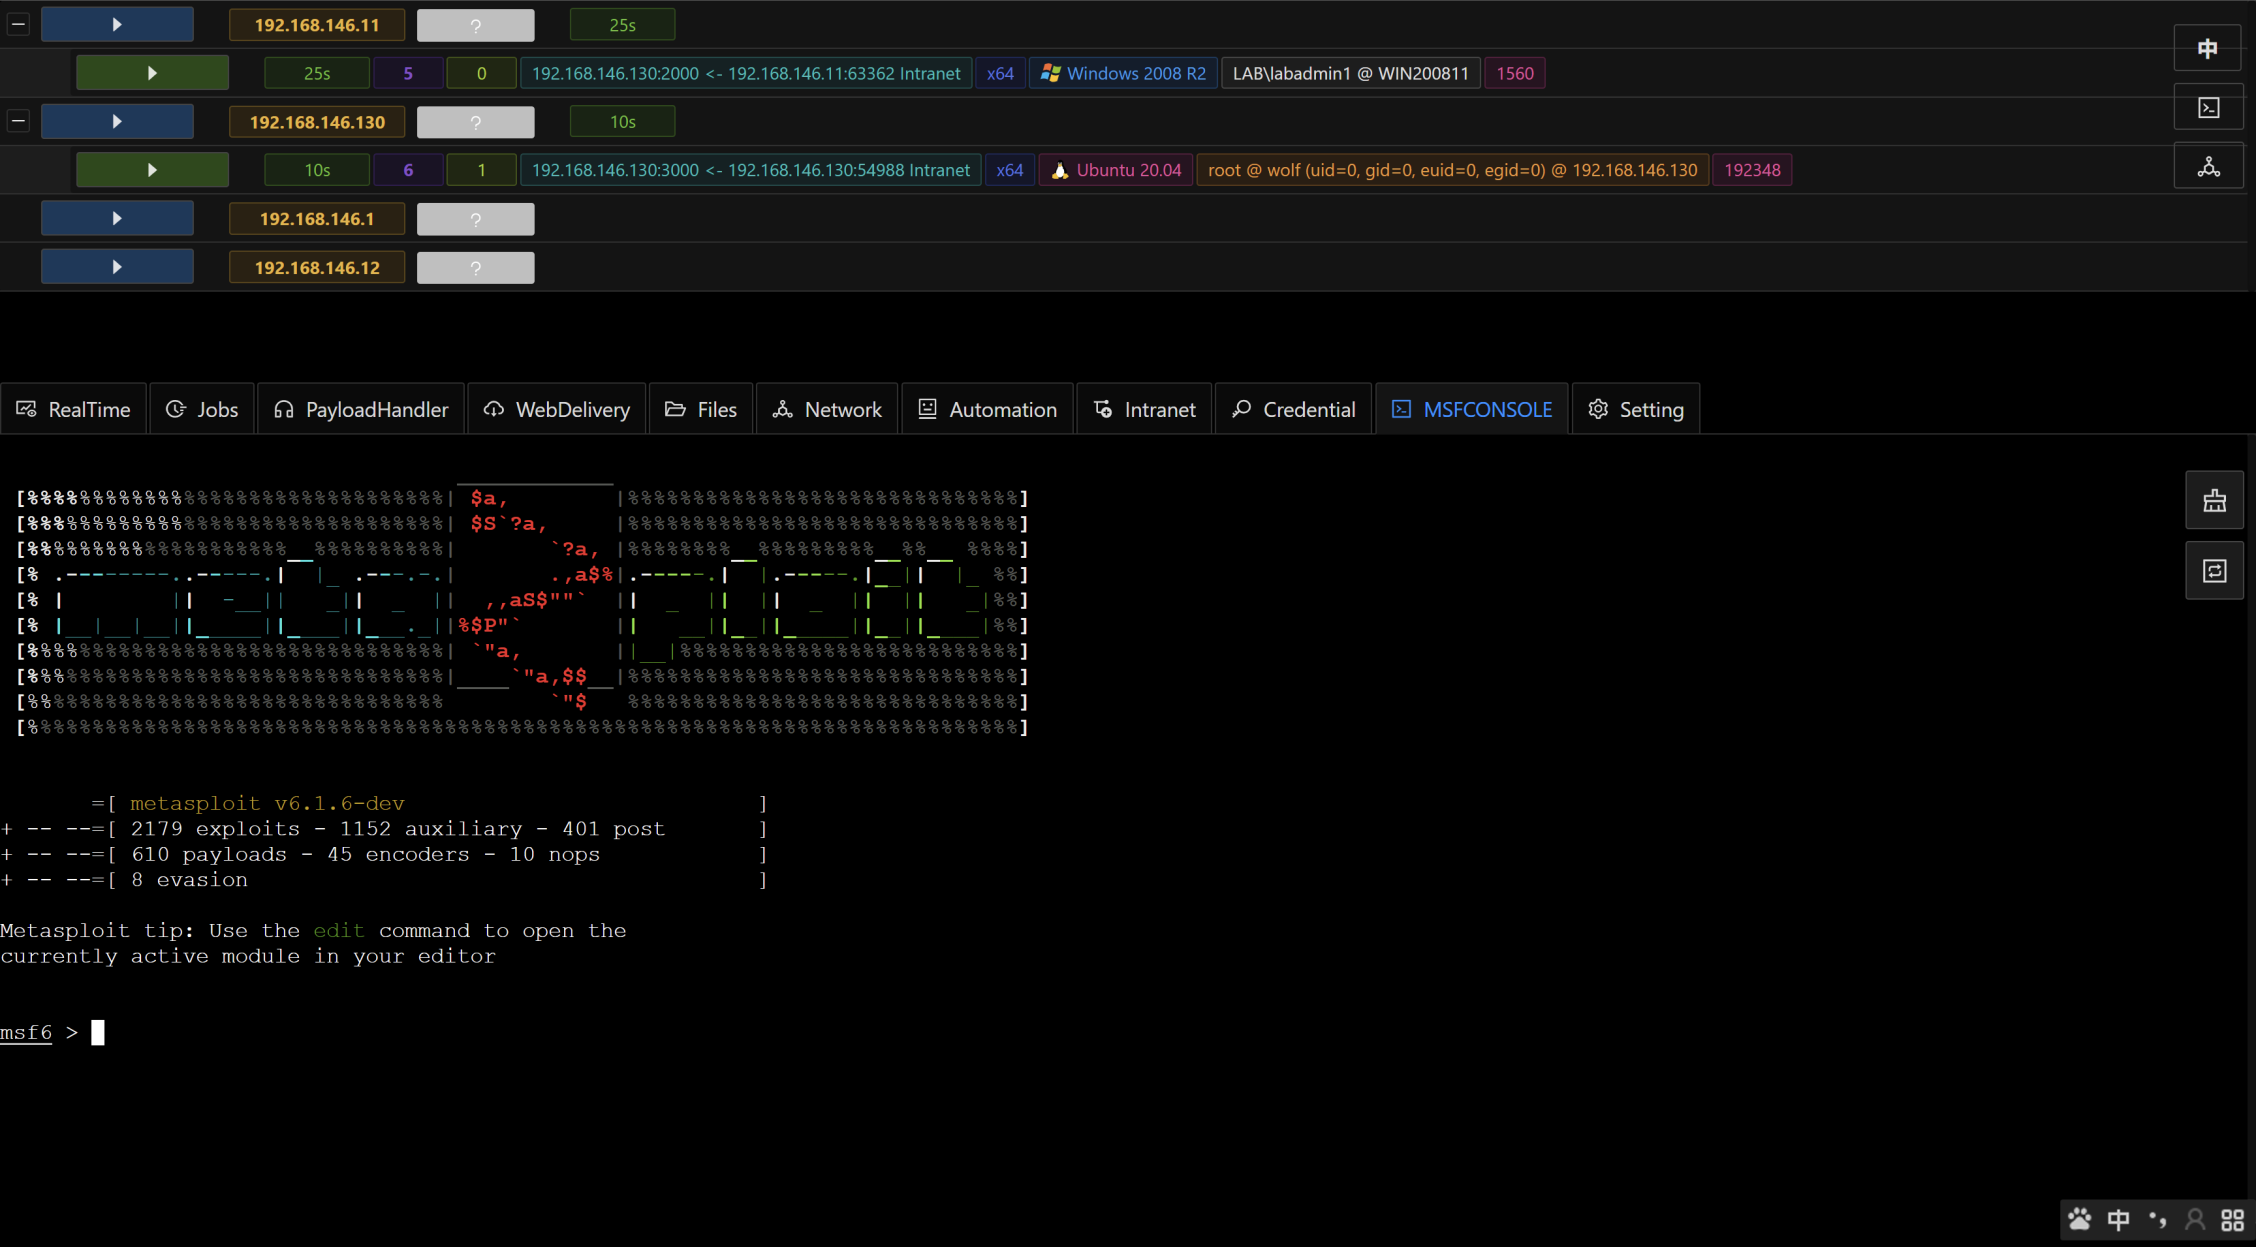Toggle IME Chinese mode in system tray
2256x1247 pixels.
pos(2118,1219)
